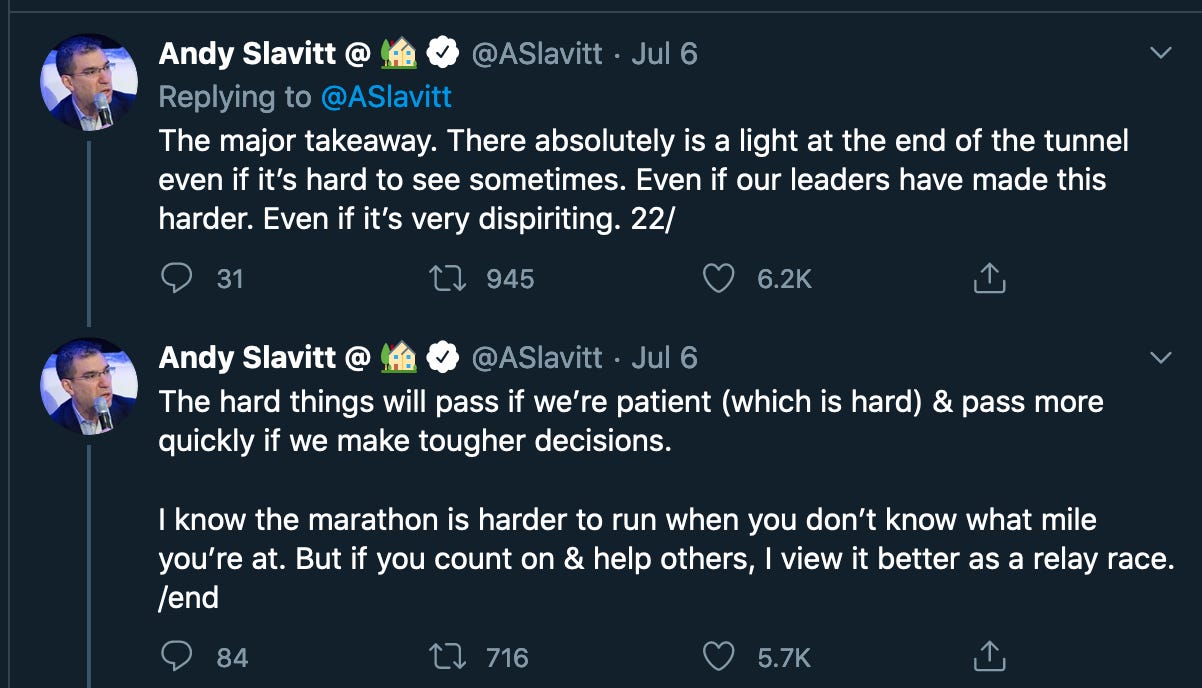Image resolution: width=1202 pixels, height=688 pixels.
Task: Reply to the tweet ending in /end
Action: 177,656
